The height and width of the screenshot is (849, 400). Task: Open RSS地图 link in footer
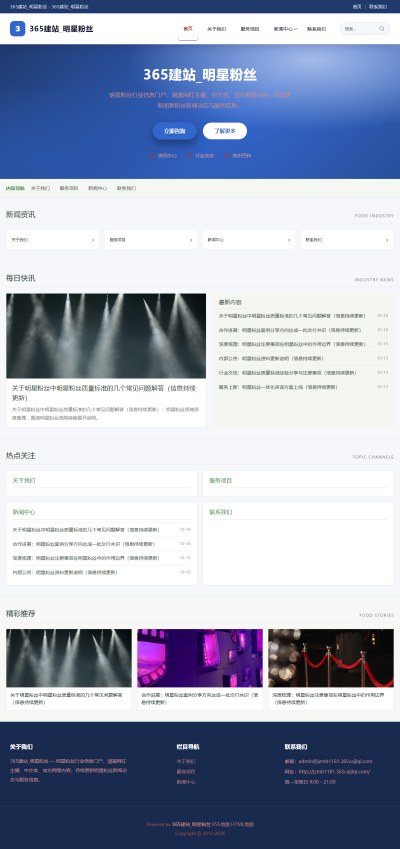pyautogui.click(x=220, y=824)
